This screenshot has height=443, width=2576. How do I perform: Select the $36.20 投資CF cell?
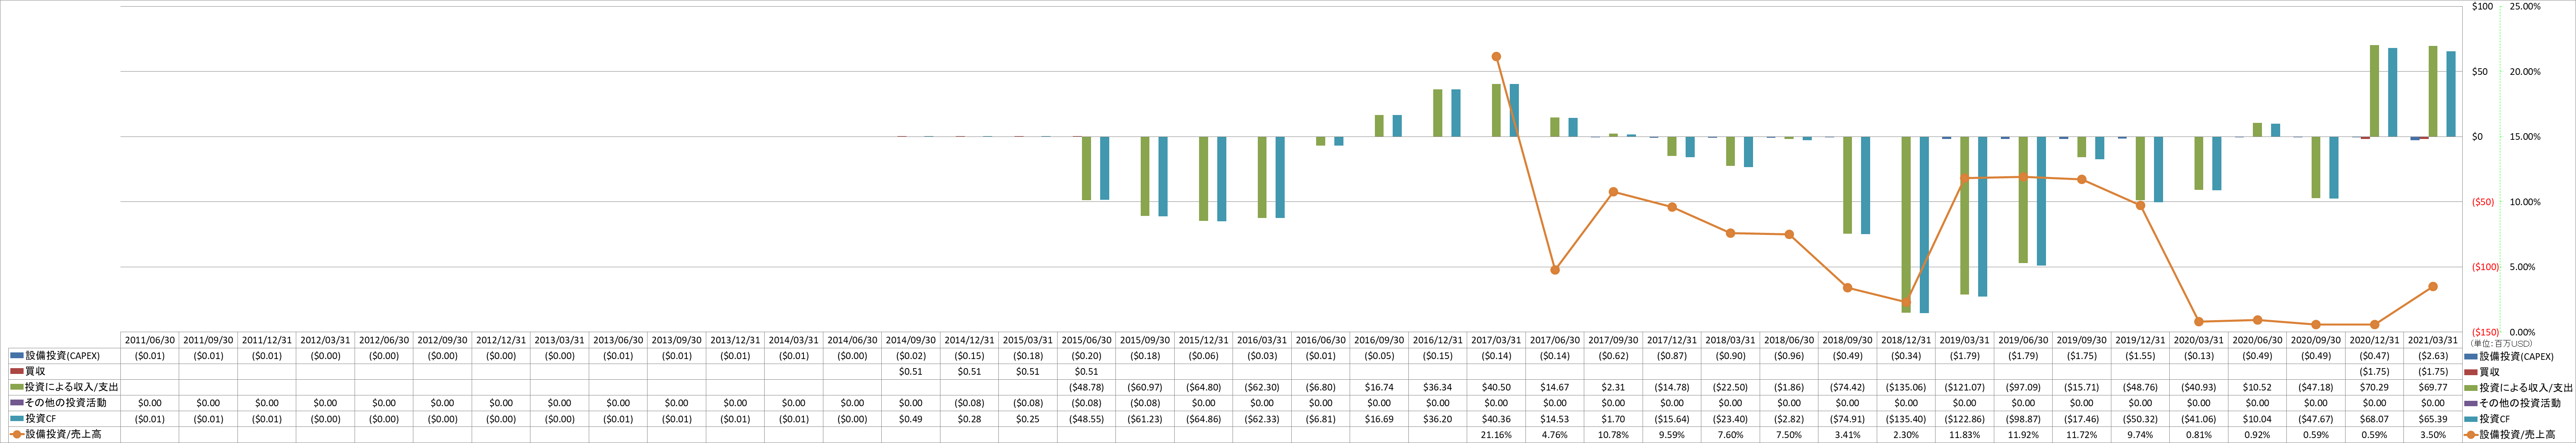point(1438,419)
